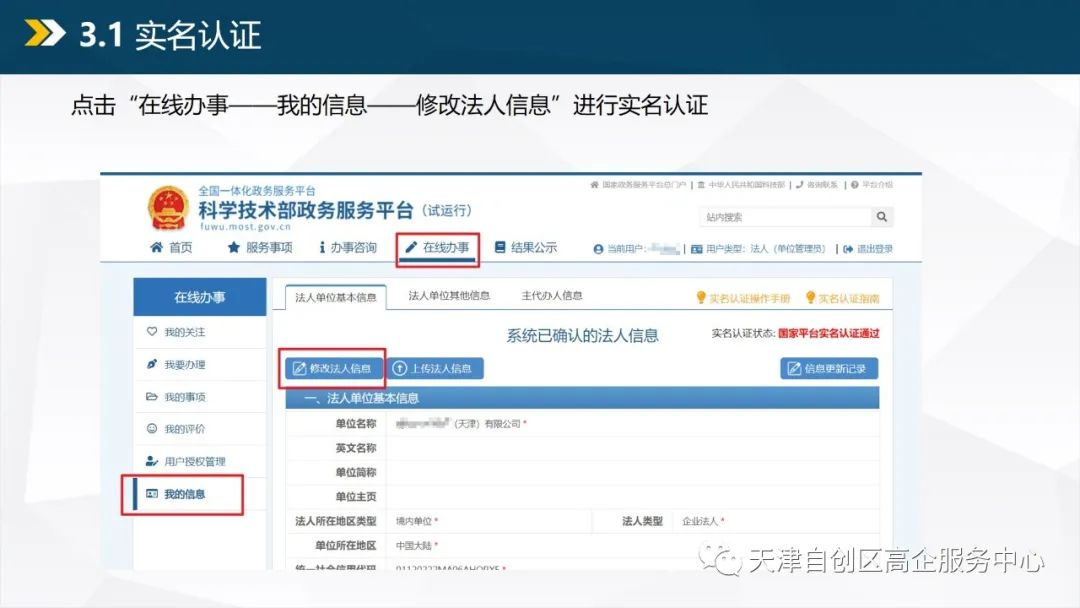Click the 中国大陆 value
Image resolution: width=1080 pixels, height=608 pixels.
pyautogui.click(x=414, y=545)
